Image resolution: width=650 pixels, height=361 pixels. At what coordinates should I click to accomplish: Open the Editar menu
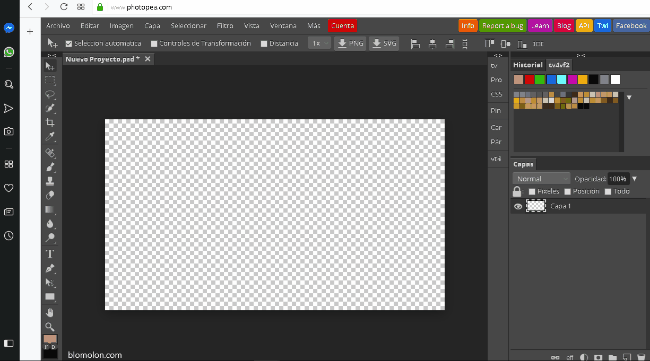click(90, 26)
